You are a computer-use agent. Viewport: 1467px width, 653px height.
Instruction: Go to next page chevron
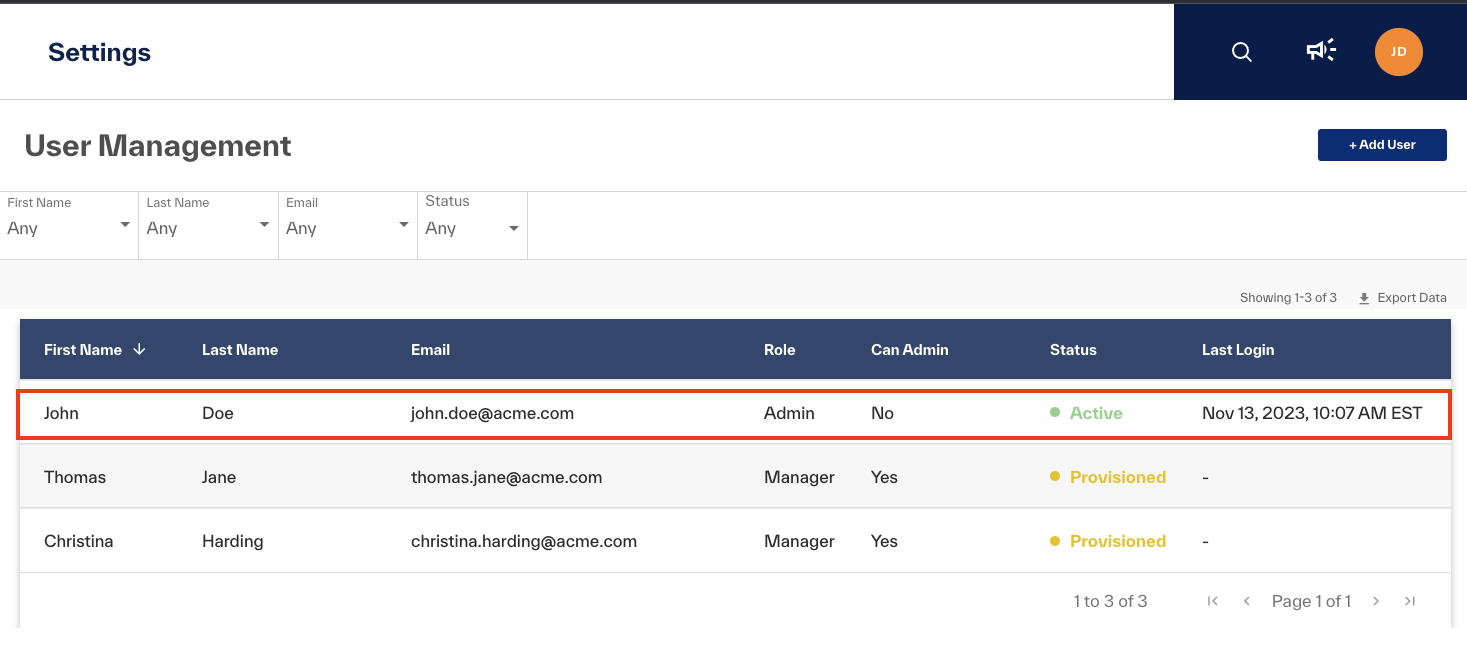1376,601
